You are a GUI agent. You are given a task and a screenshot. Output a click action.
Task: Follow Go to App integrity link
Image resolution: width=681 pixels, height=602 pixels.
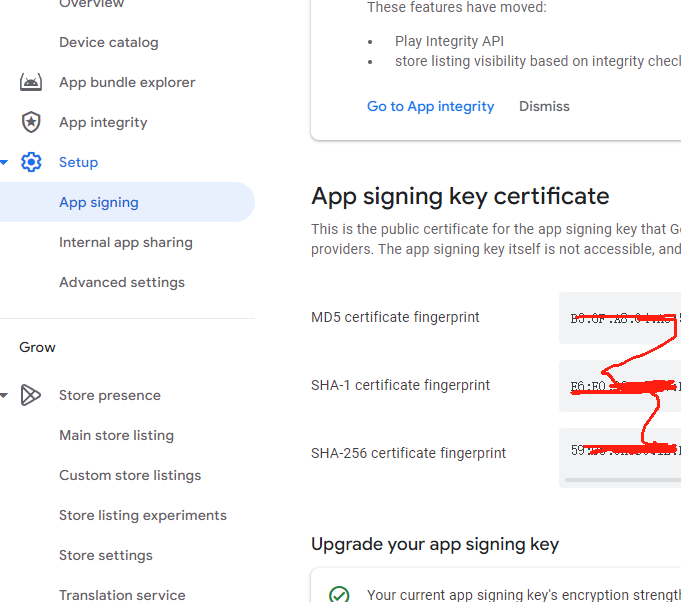pos(430,106)
